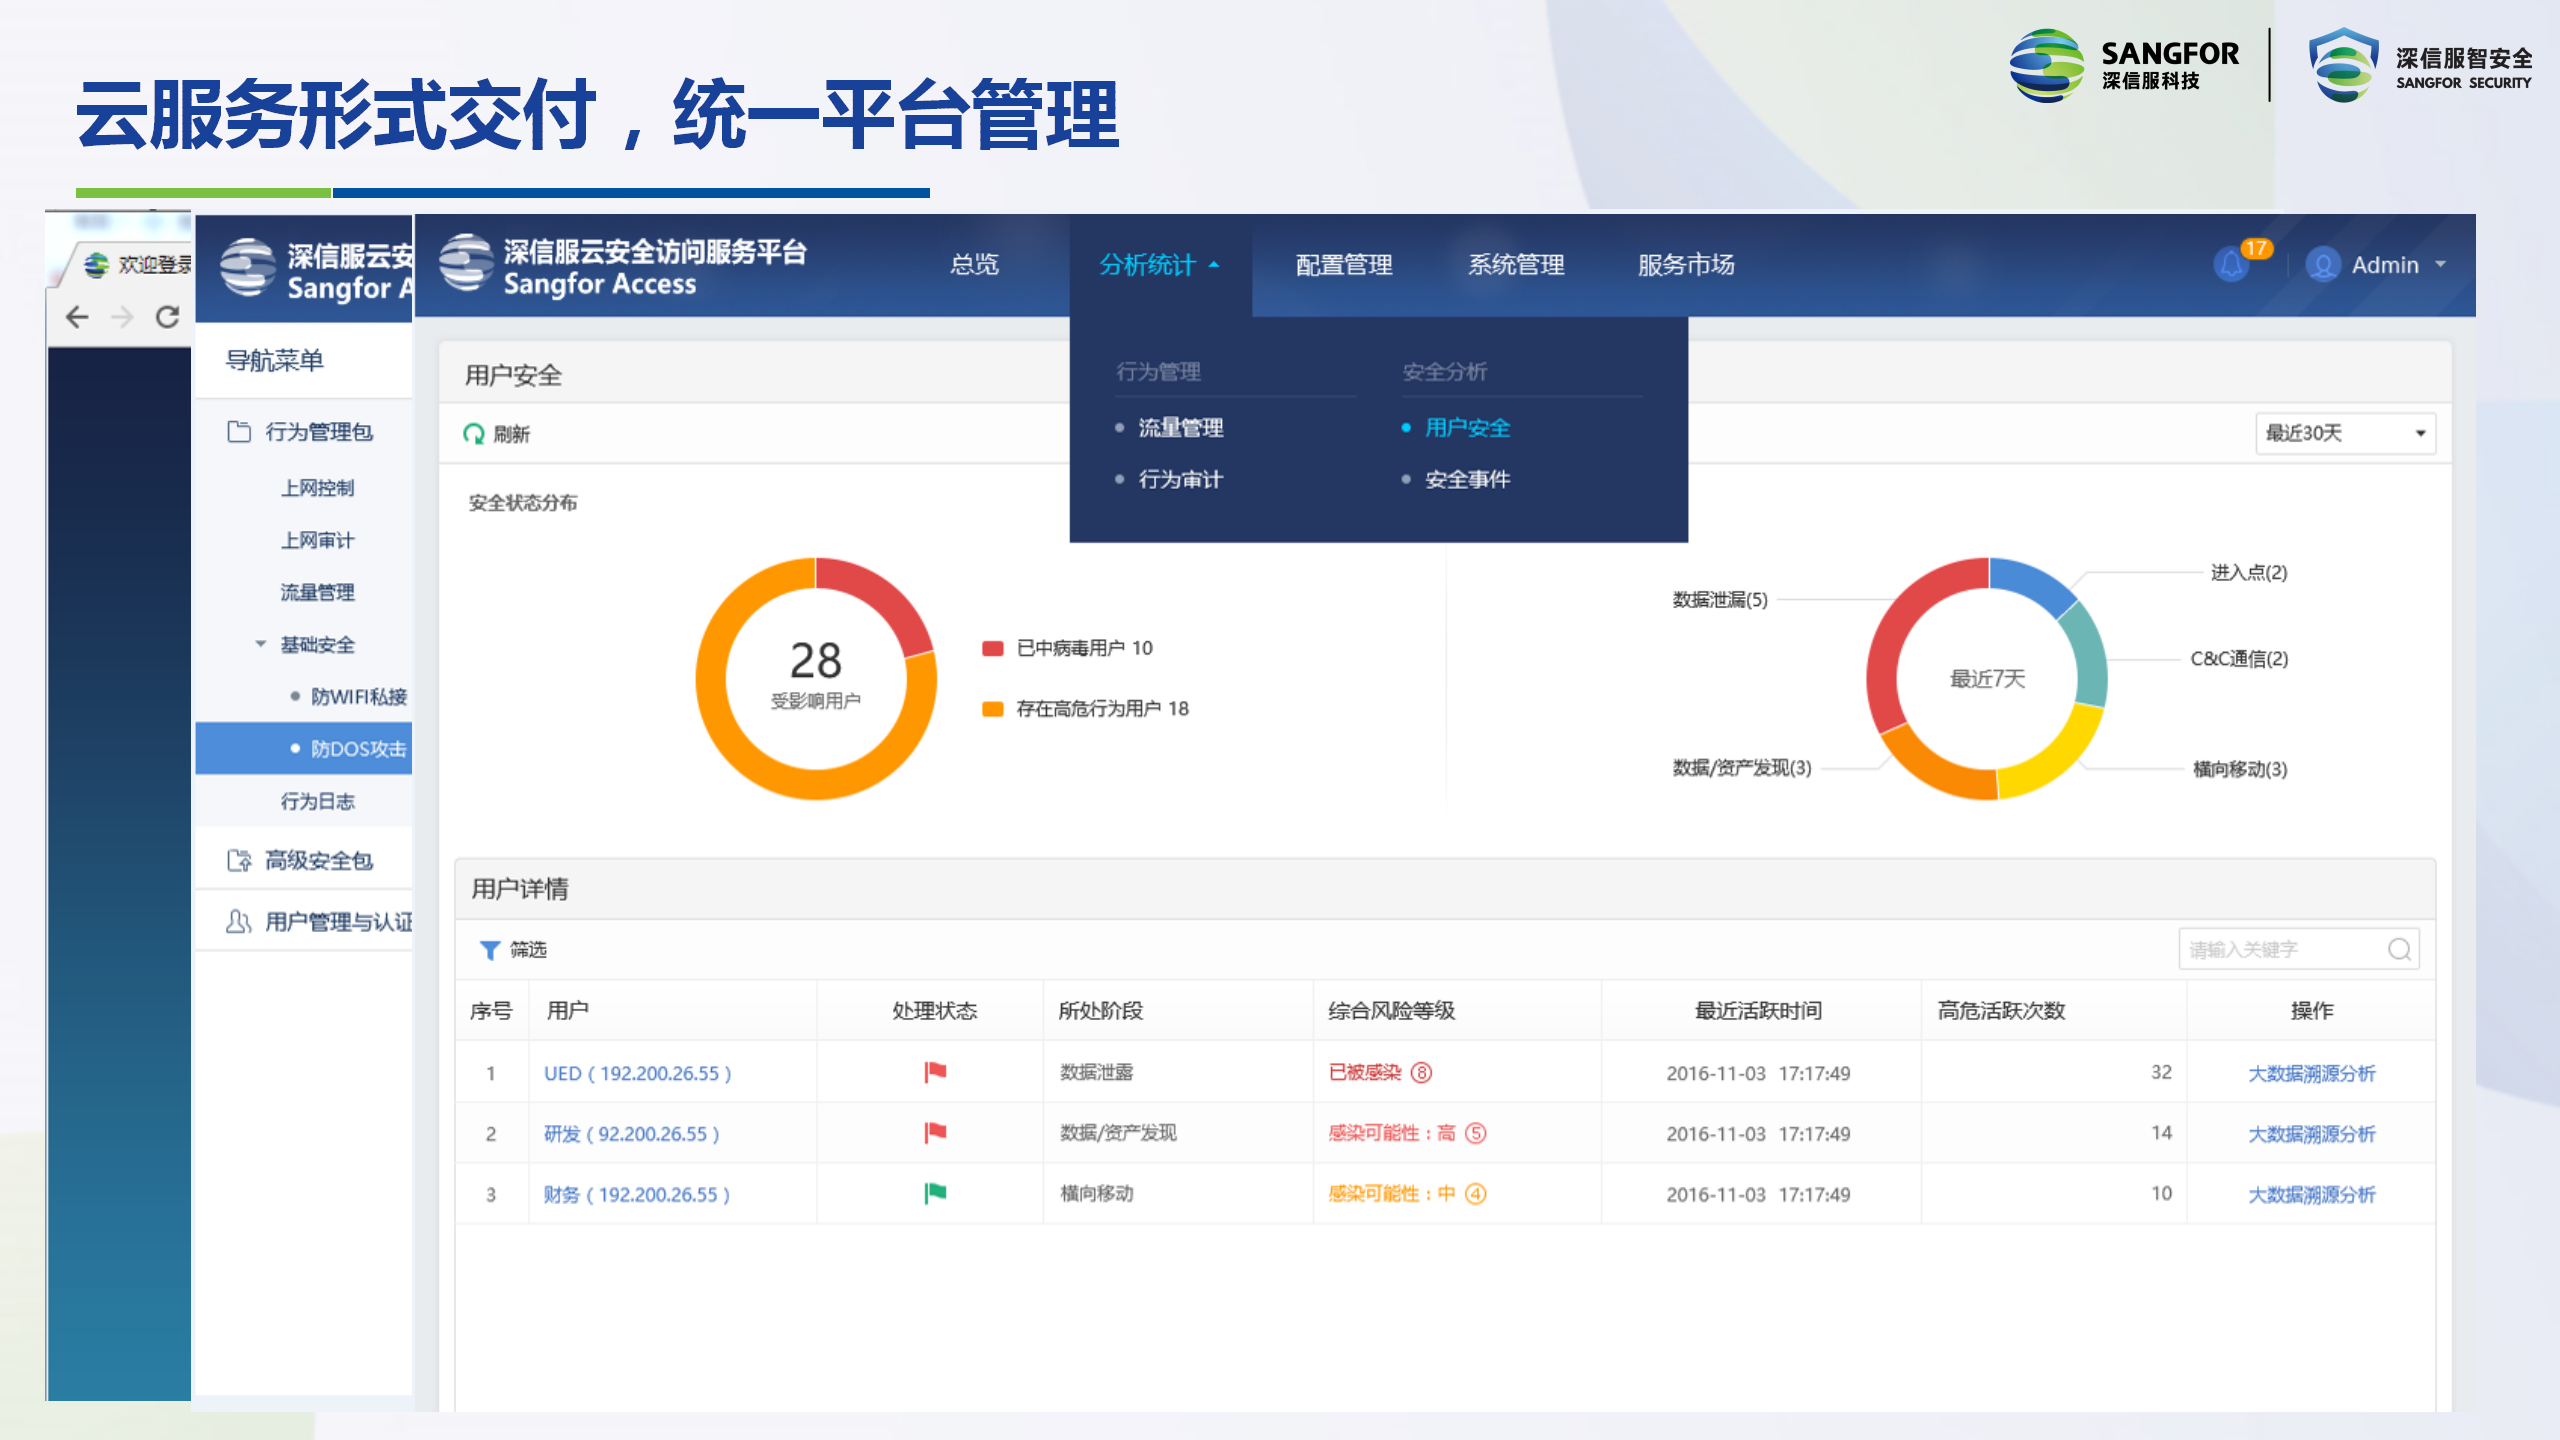Viewport: 2560px width, 1440px height.
Task: Click the circled 4 risk badge
Action: pos(1476,1193)
